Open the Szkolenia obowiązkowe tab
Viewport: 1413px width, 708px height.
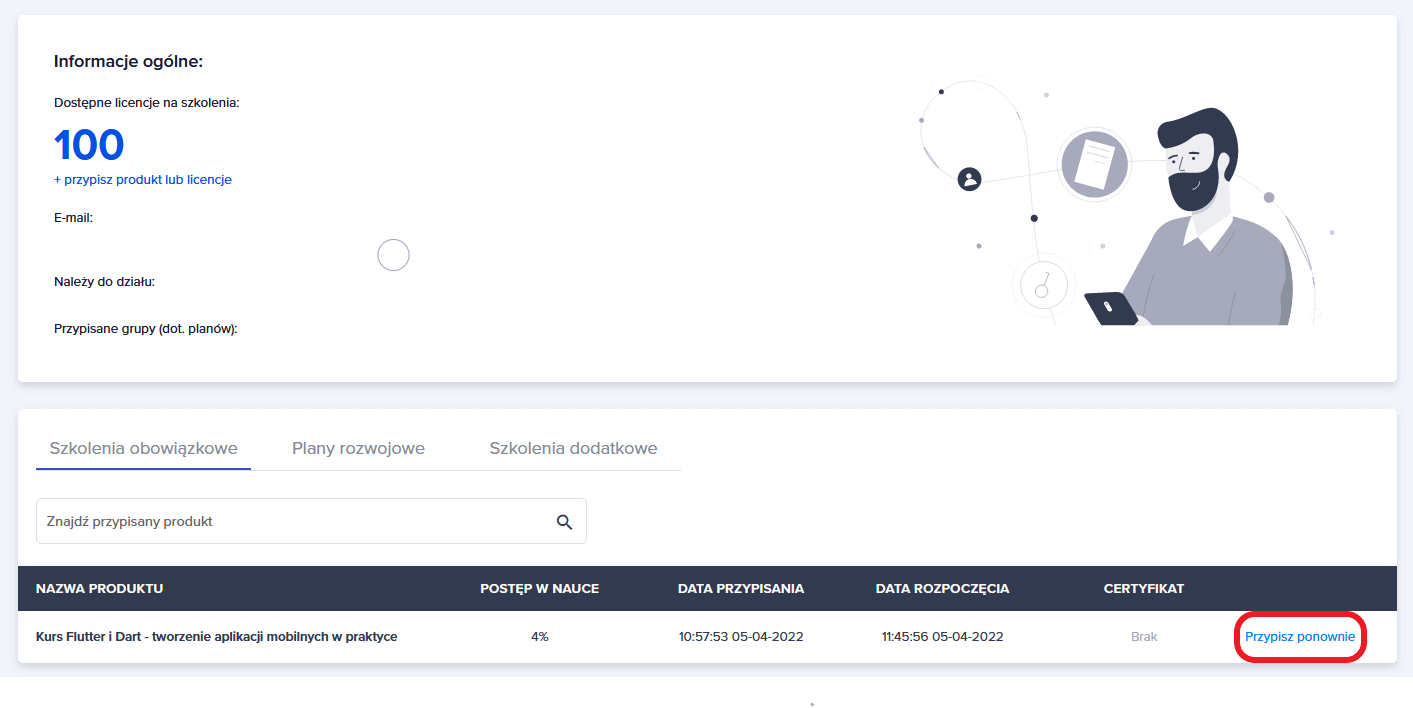tap(143, 448)
